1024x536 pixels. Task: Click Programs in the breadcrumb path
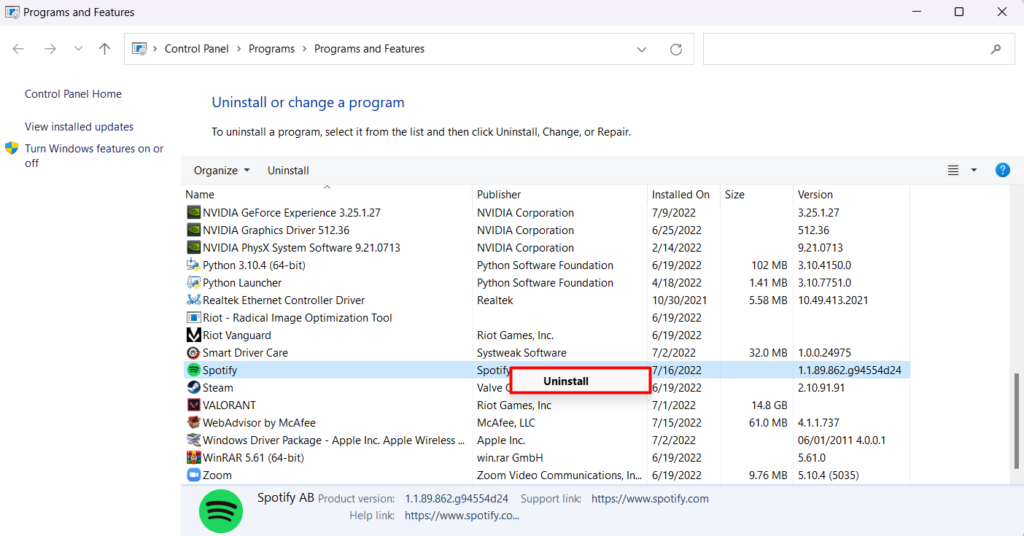pyautogui.click(x=272, y=49)
